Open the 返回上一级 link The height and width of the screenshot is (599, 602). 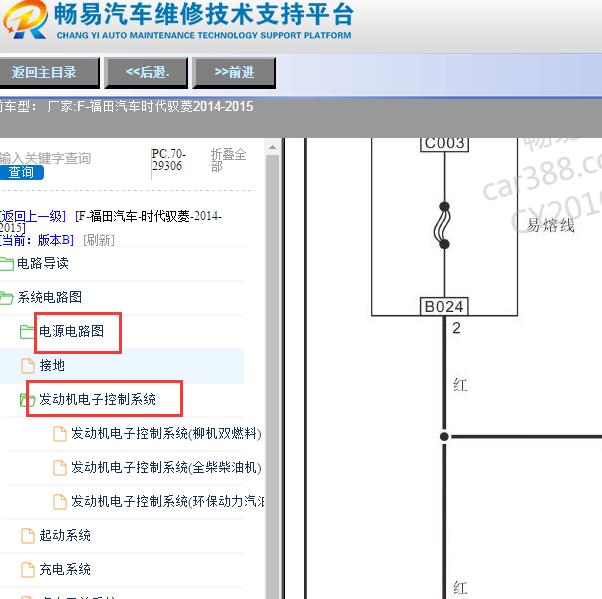point(33,217)
